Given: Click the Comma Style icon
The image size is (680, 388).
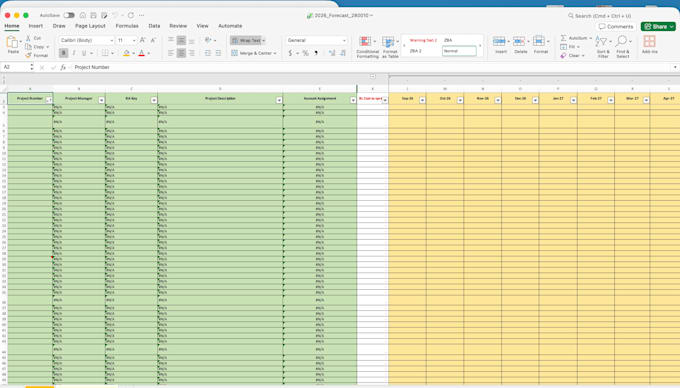Looking at the screenshot, I should 316,53.
